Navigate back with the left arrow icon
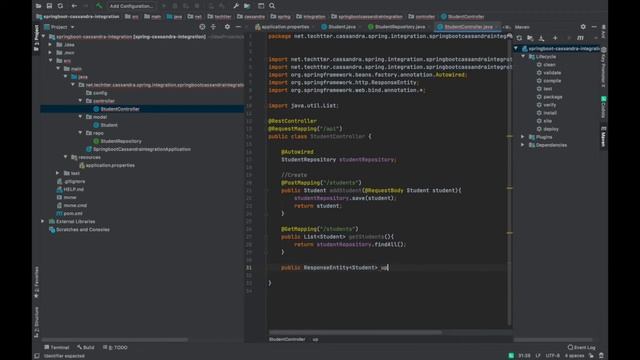This screenshot has height=360, width=640. tap(74, 6)
